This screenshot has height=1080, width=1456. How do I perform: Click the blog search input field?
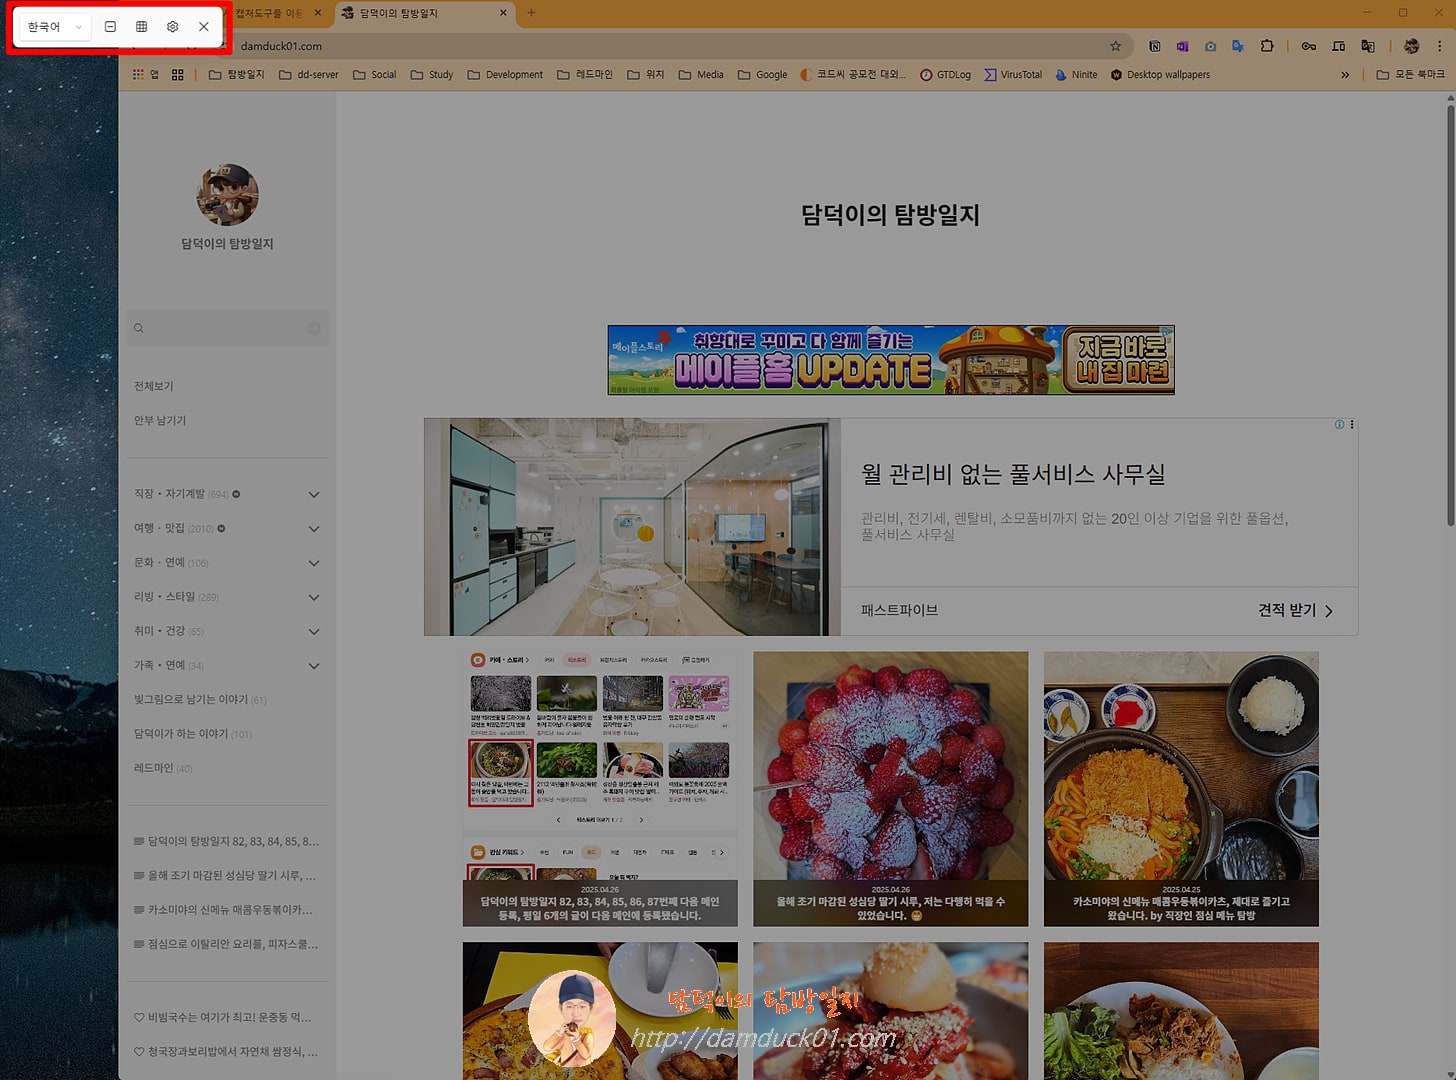pos(225,328)
